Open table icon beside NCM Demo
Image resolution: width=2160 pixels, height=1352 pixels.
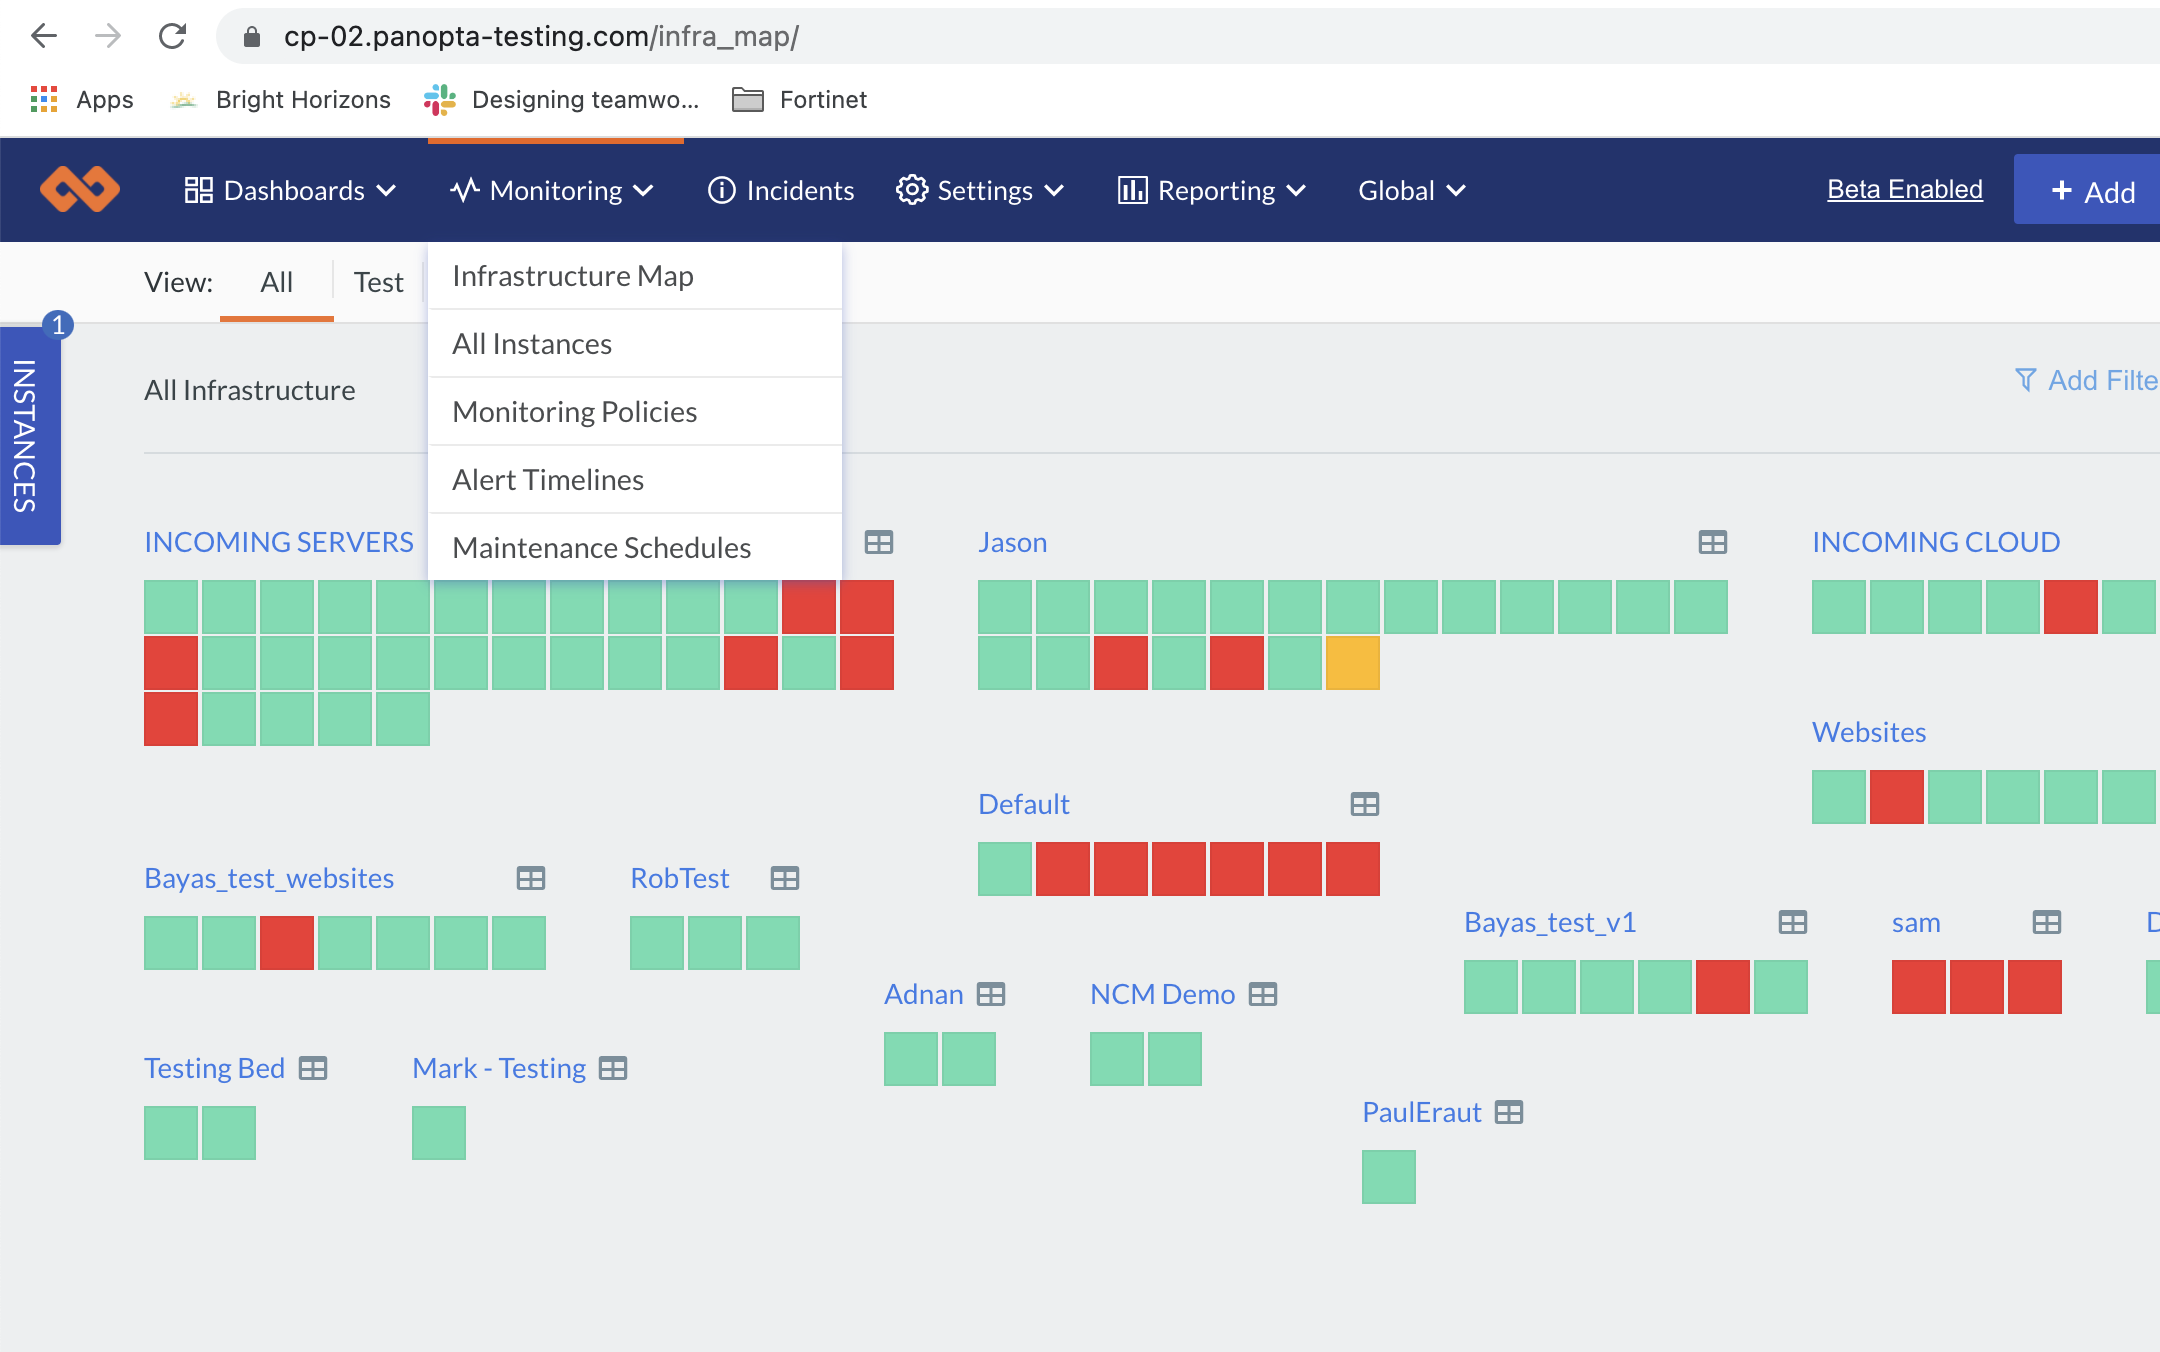pos(1263,994)
